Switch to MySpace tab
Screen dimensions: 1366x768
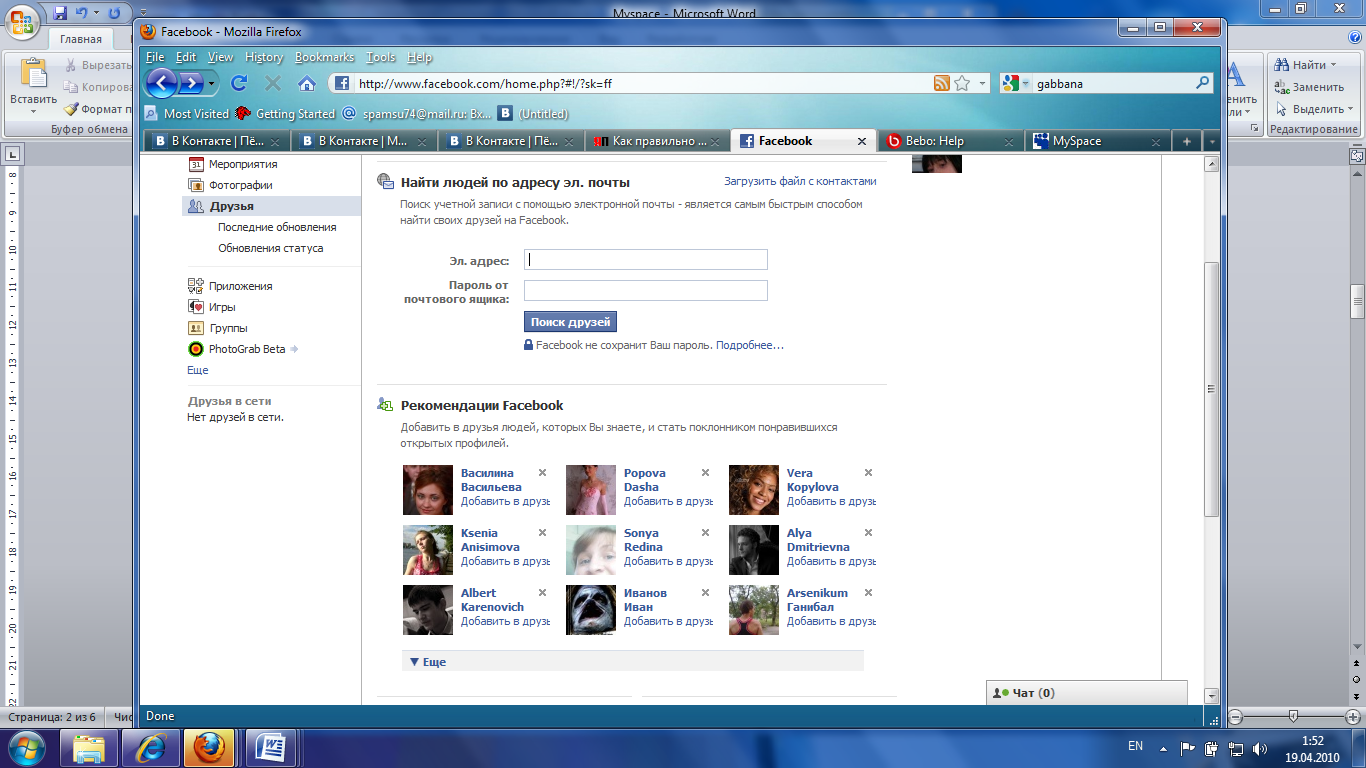1099,141
